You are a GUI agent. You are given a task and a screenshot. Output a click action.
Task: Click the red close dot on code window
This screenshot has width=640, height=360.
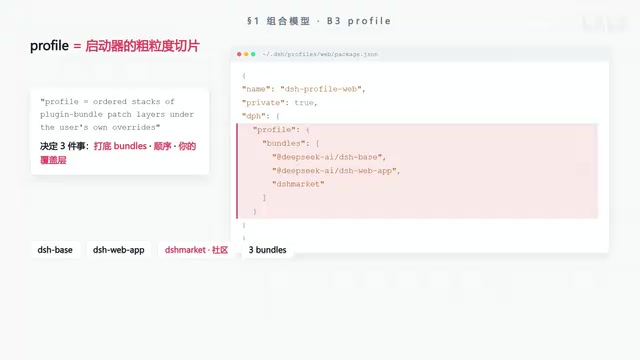(x=239, y=54)
